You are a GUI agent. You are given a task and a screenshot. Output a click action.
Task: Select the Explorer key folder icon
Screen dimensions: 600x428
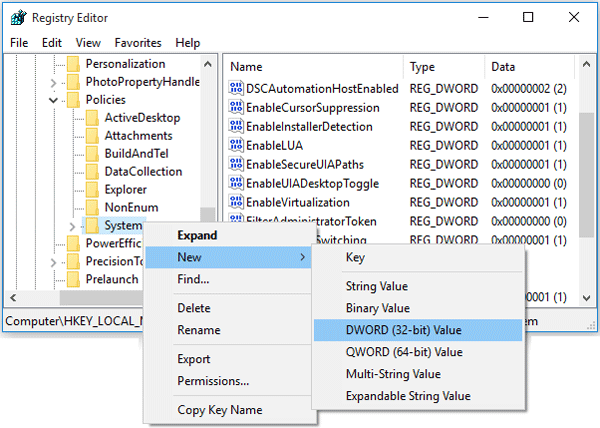tap(92, 190)
